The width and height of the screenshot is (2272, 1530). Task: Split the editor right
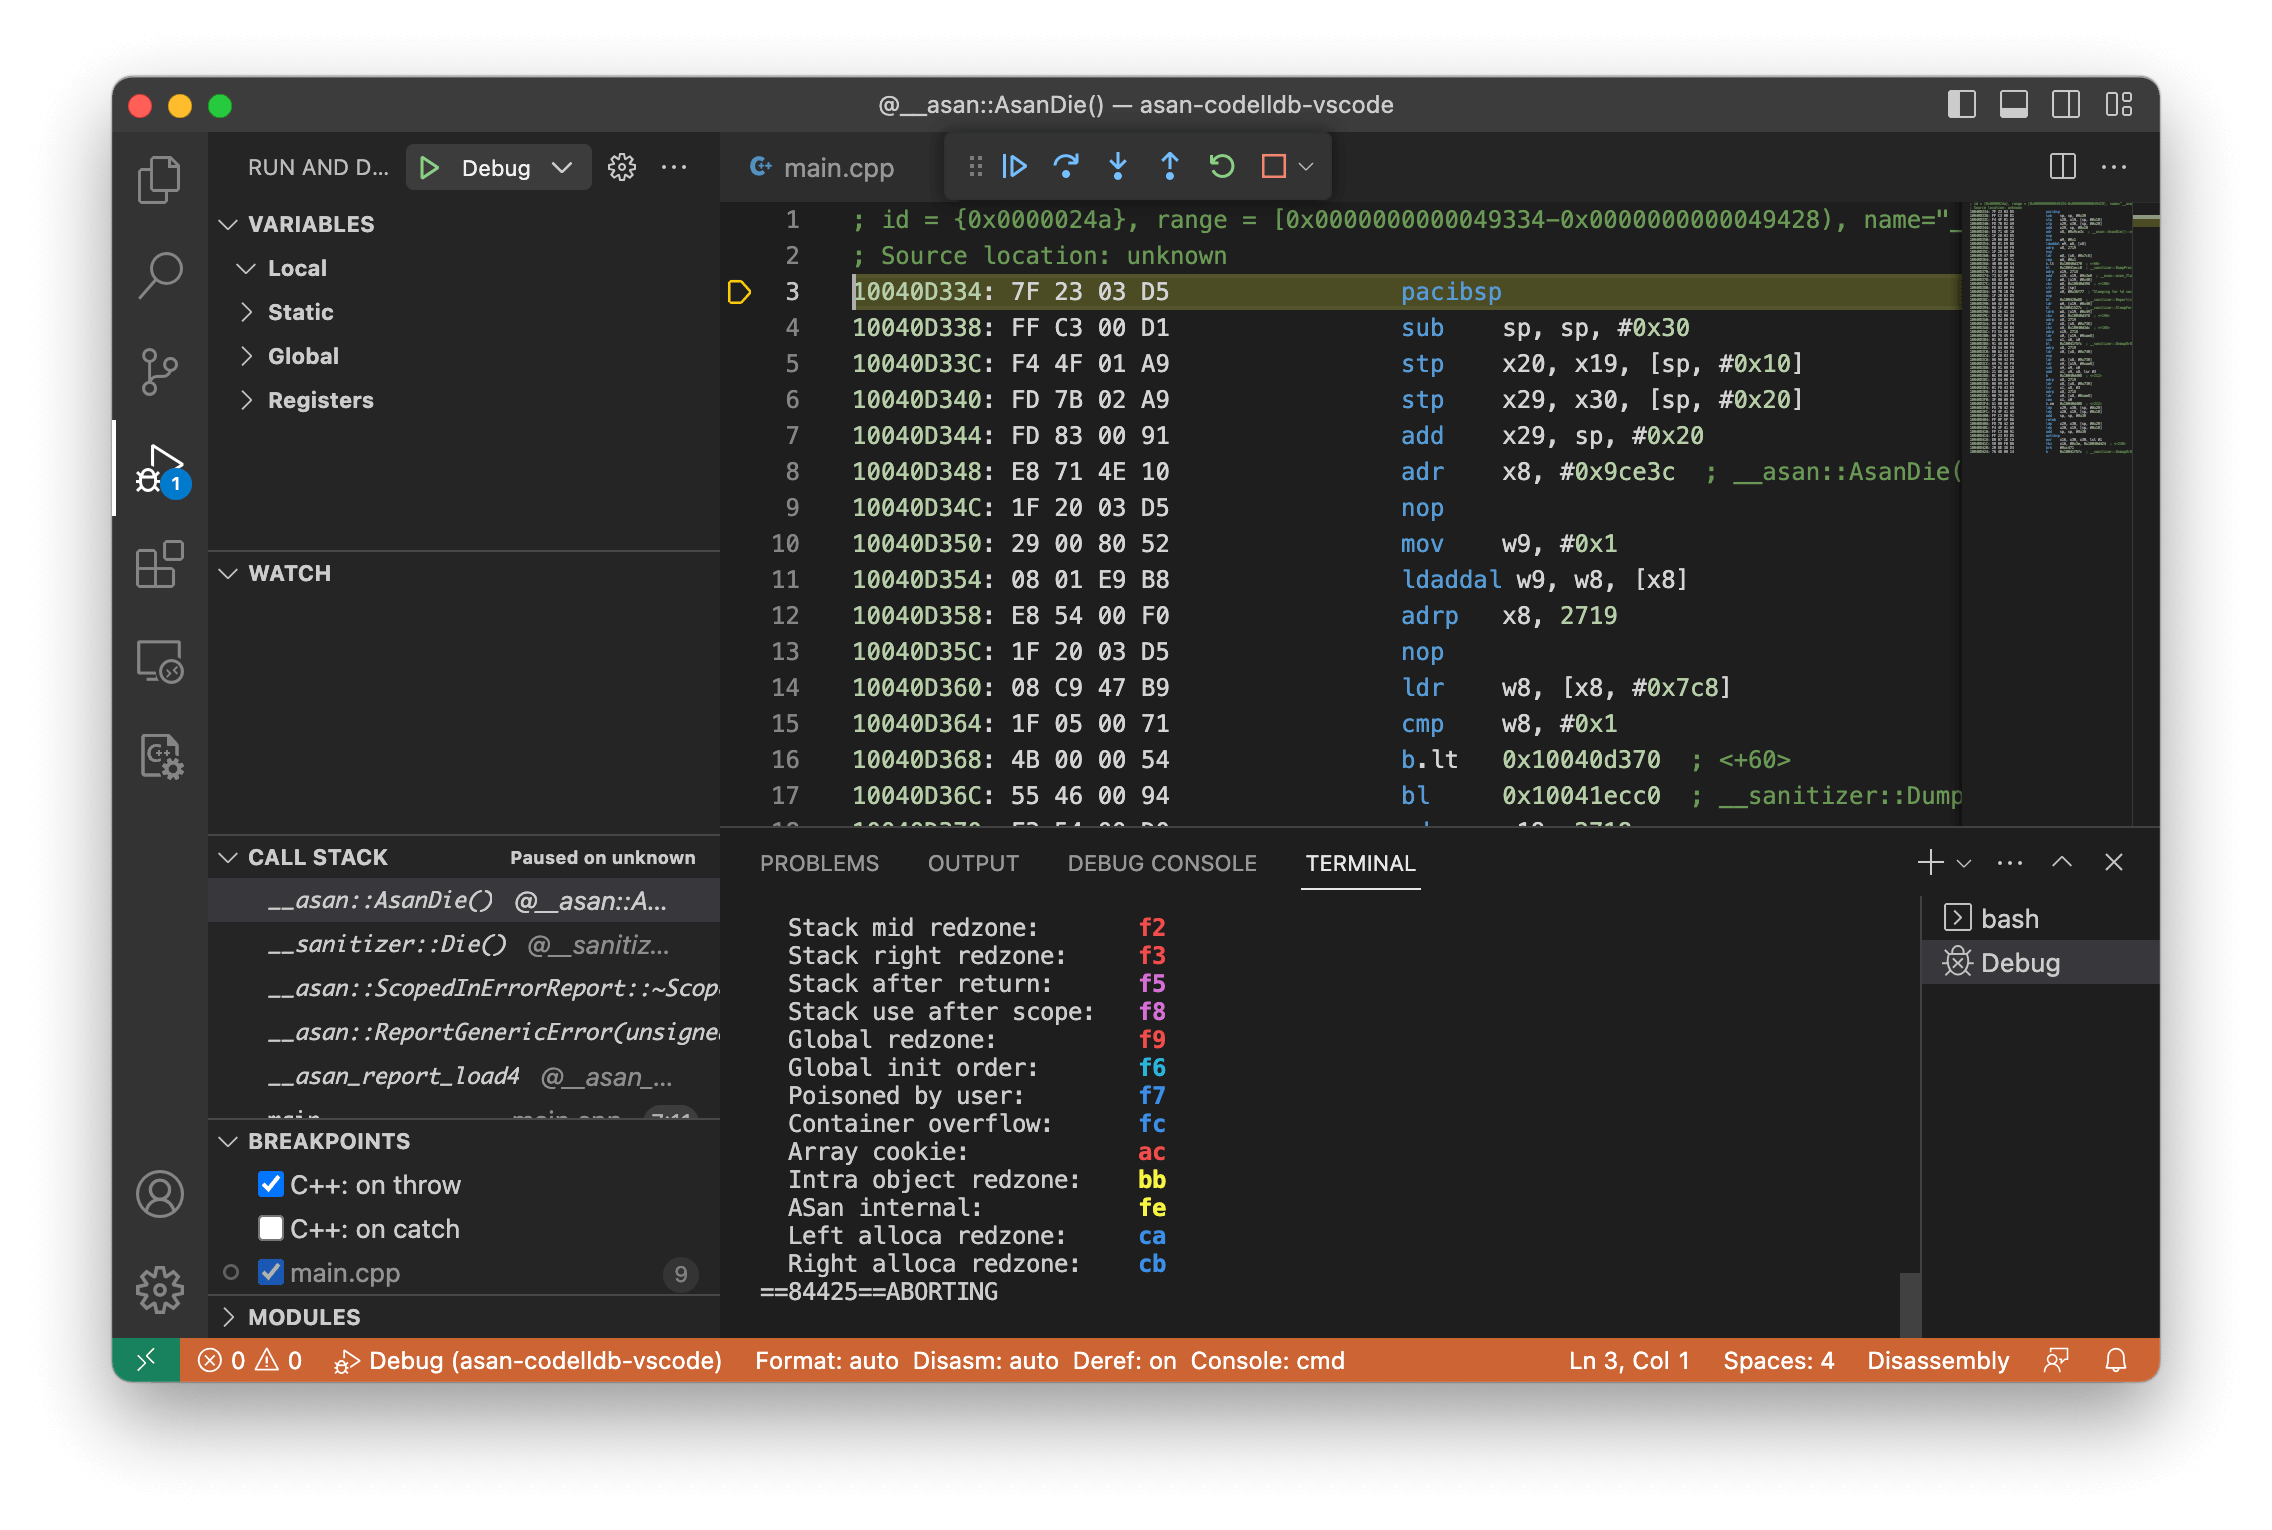click(2062, 166)
